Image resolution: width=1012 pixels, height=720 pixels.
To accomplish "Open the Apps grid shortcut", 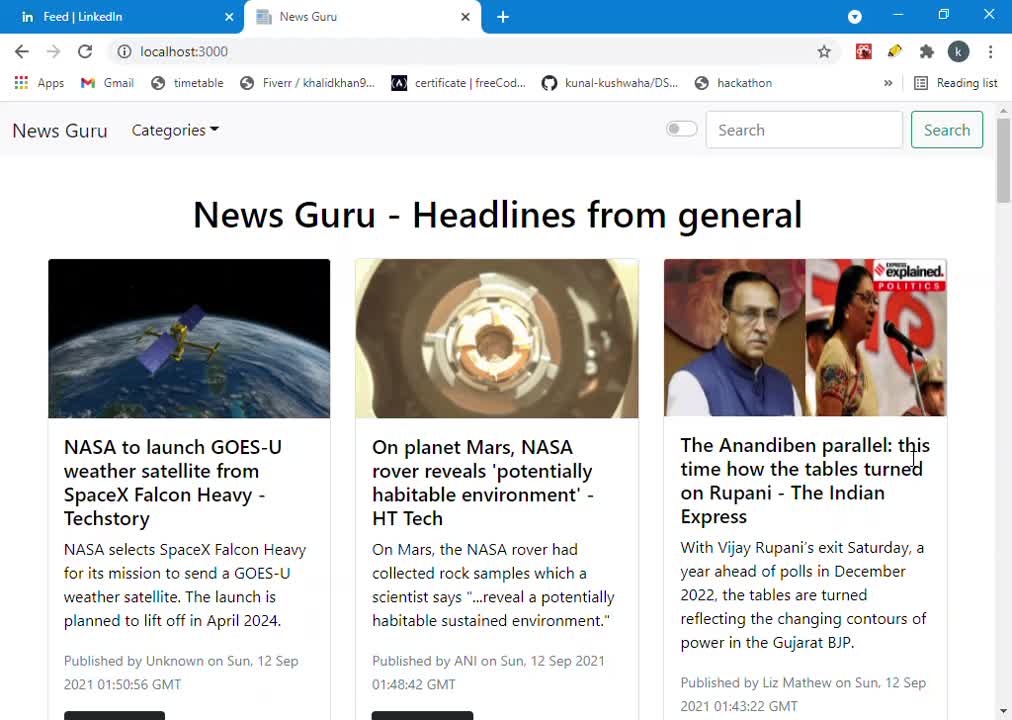I will pos(39,83).
